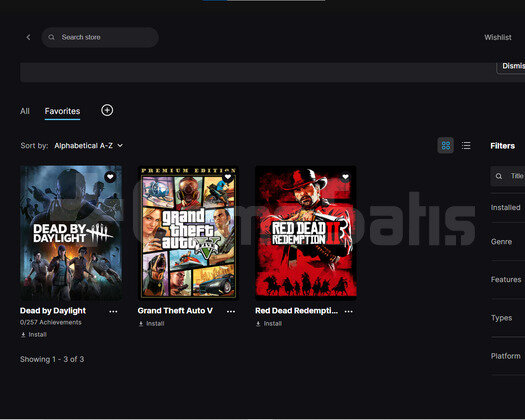The image size is (525, 420).
Task: Click the Grand Theft Auto V title
Action: click(175, 311)
